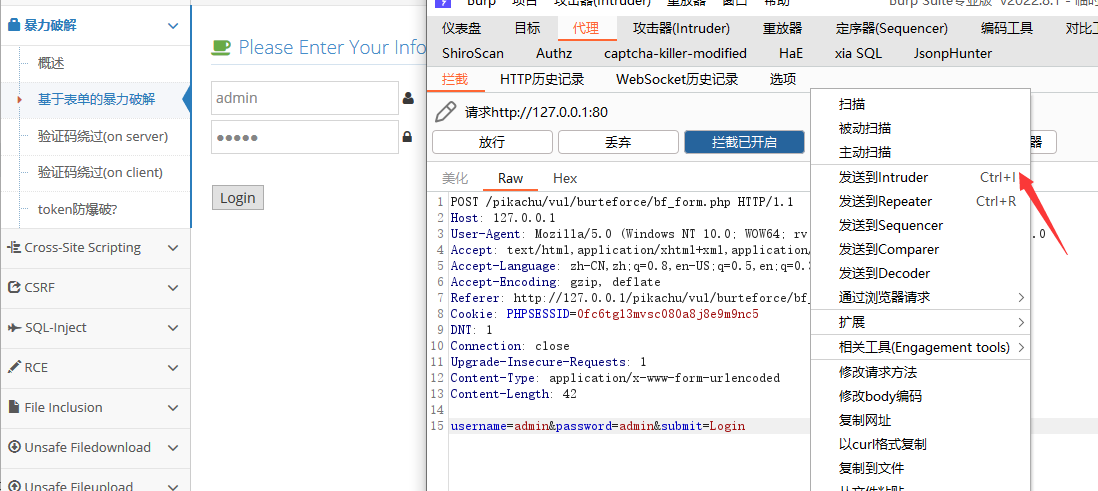Click the coffee cup icon in form header
Viewport: 1098px width, 491px height.
pyautogui.click(x=221, y=47)
